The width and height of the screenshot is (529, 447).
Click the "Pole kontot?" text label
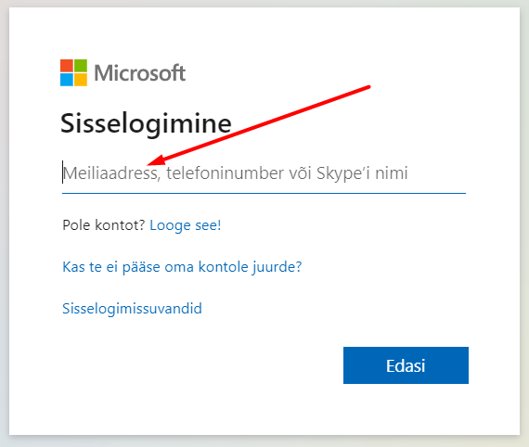point(104,225)
